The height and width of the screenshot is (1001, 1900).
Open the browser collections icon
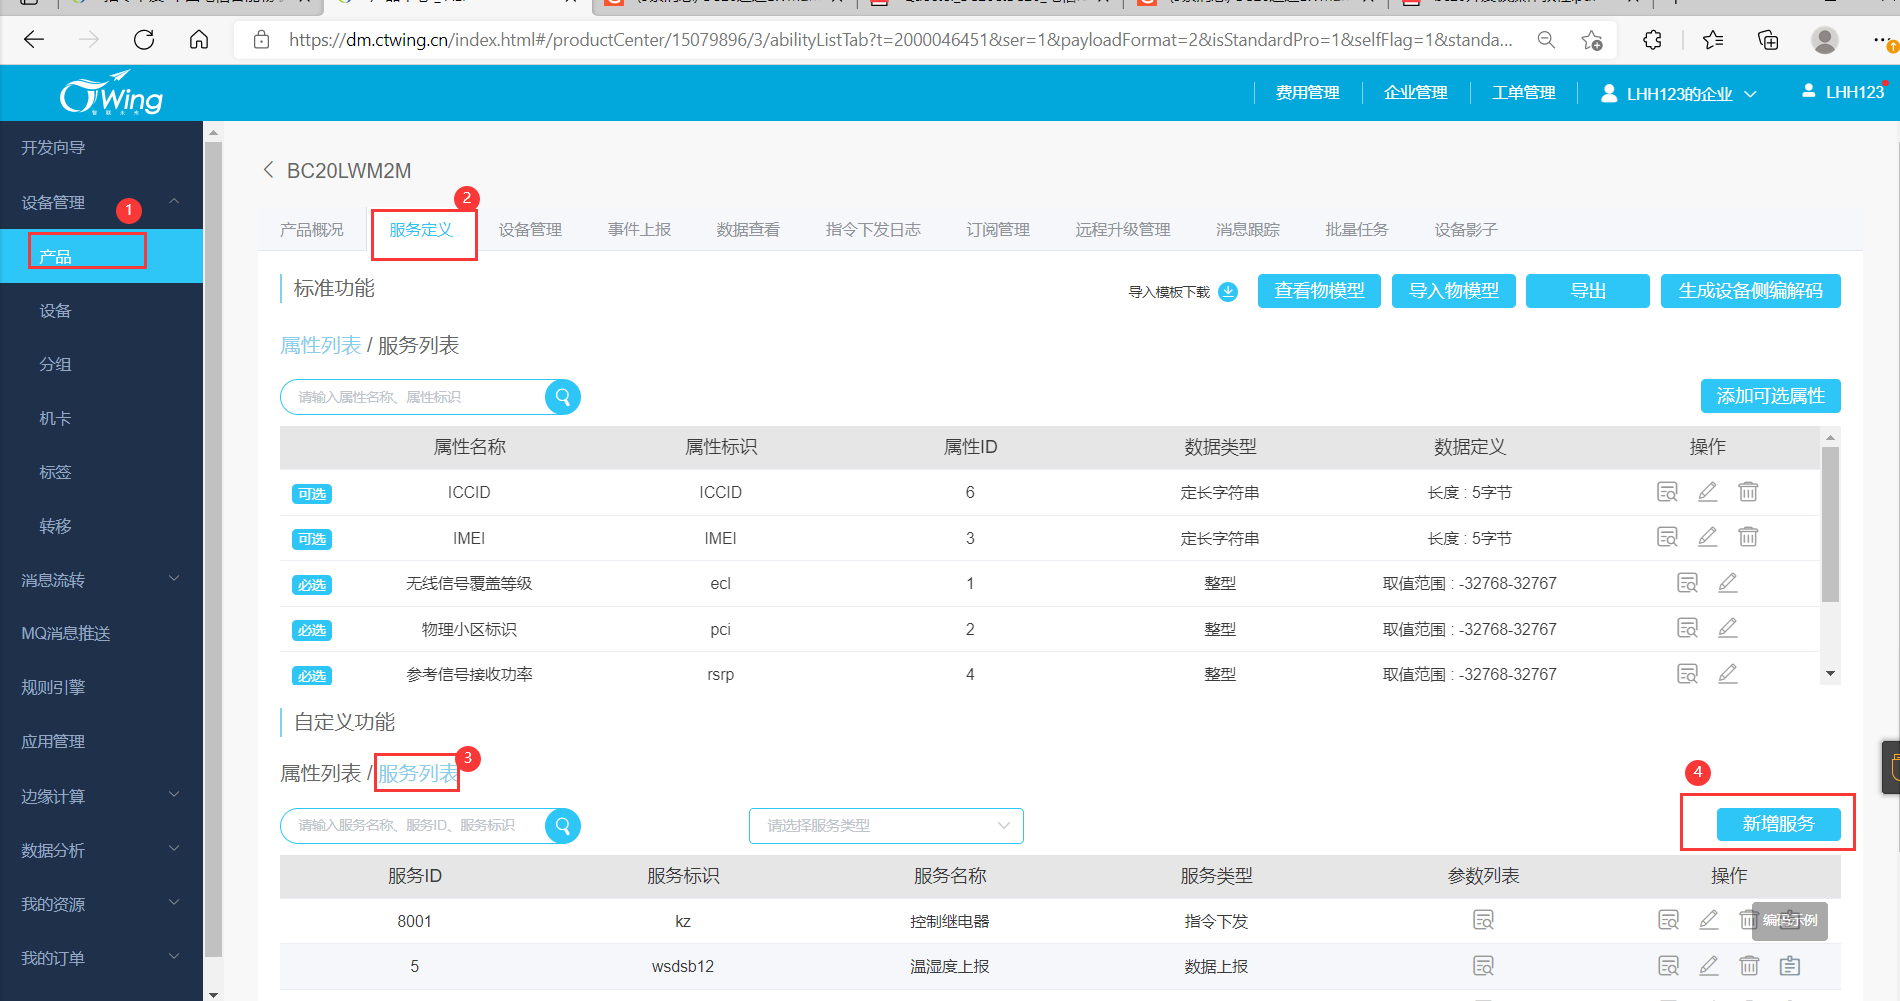pos(1768,40)
